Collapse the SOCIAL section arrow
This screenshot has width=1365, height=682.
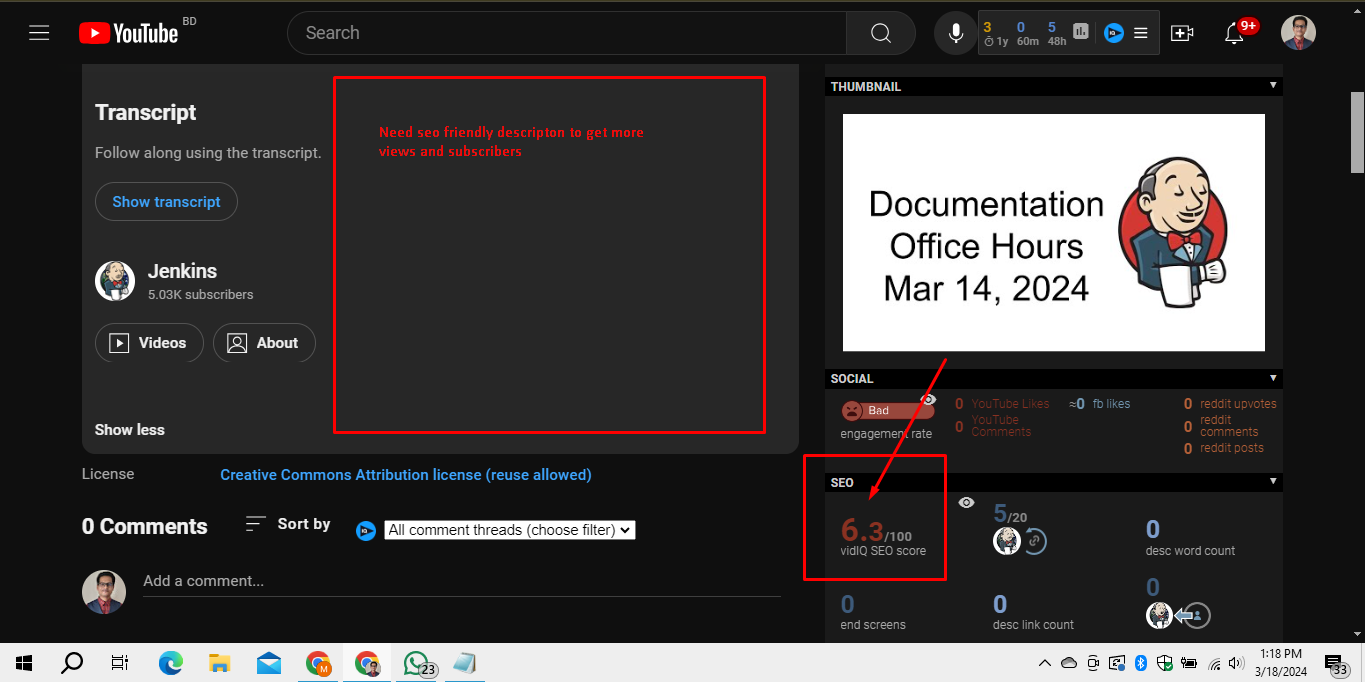[x=1273, y=378]
